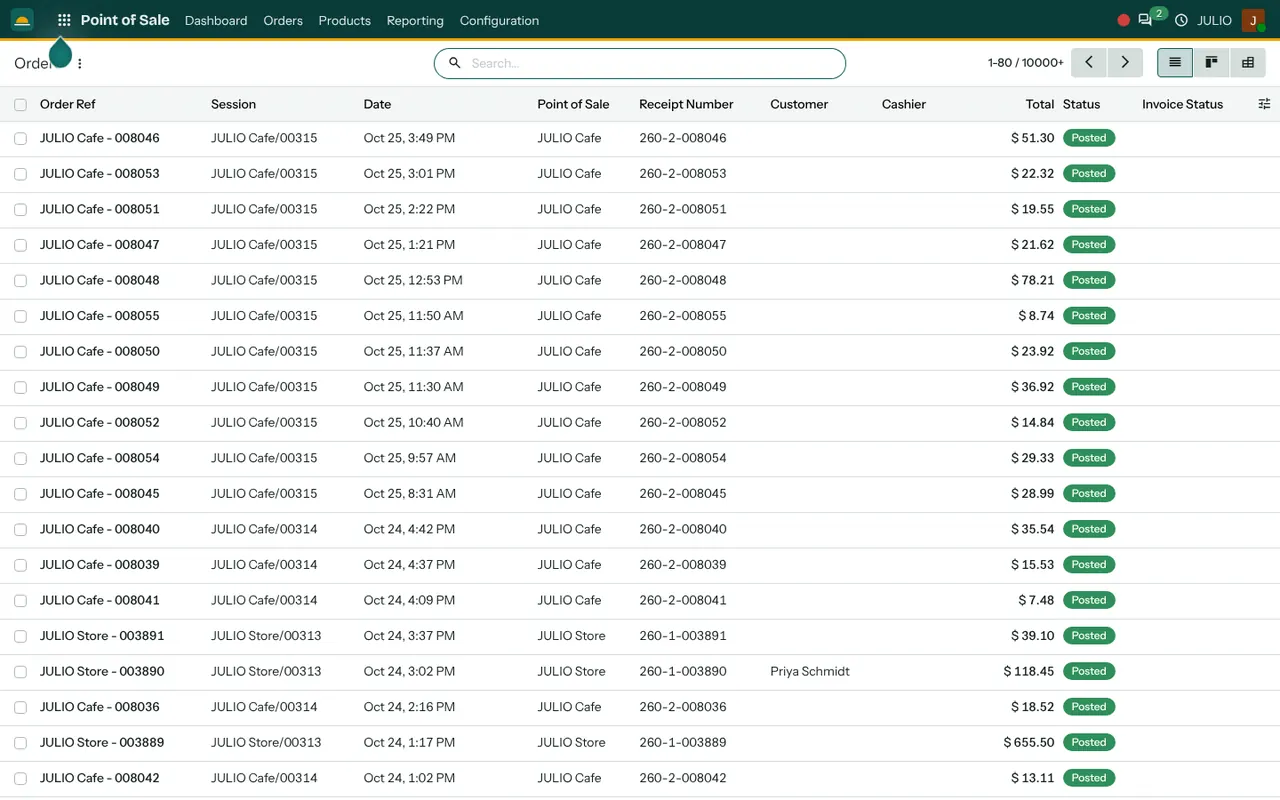Sort by Invoice Status column header

click(1182, 104)
